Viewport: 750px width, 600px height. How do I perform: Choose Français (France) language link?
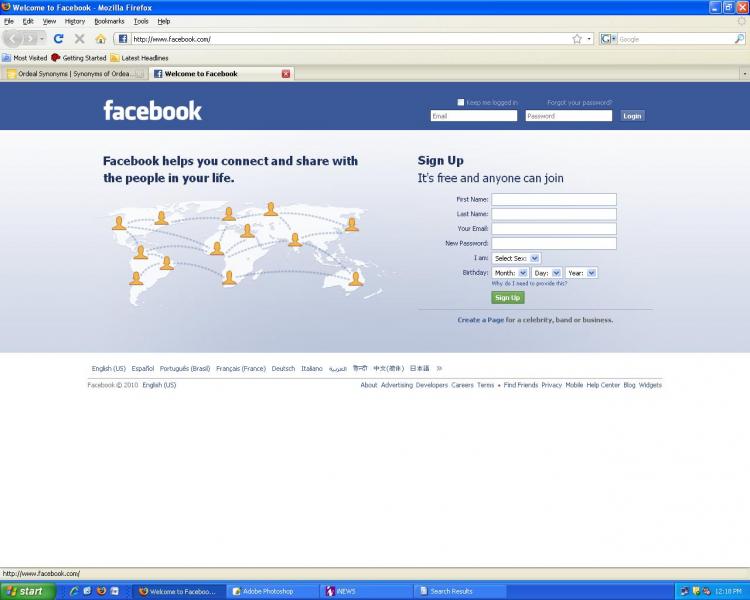pyautogui.click(x=241, y=368)
